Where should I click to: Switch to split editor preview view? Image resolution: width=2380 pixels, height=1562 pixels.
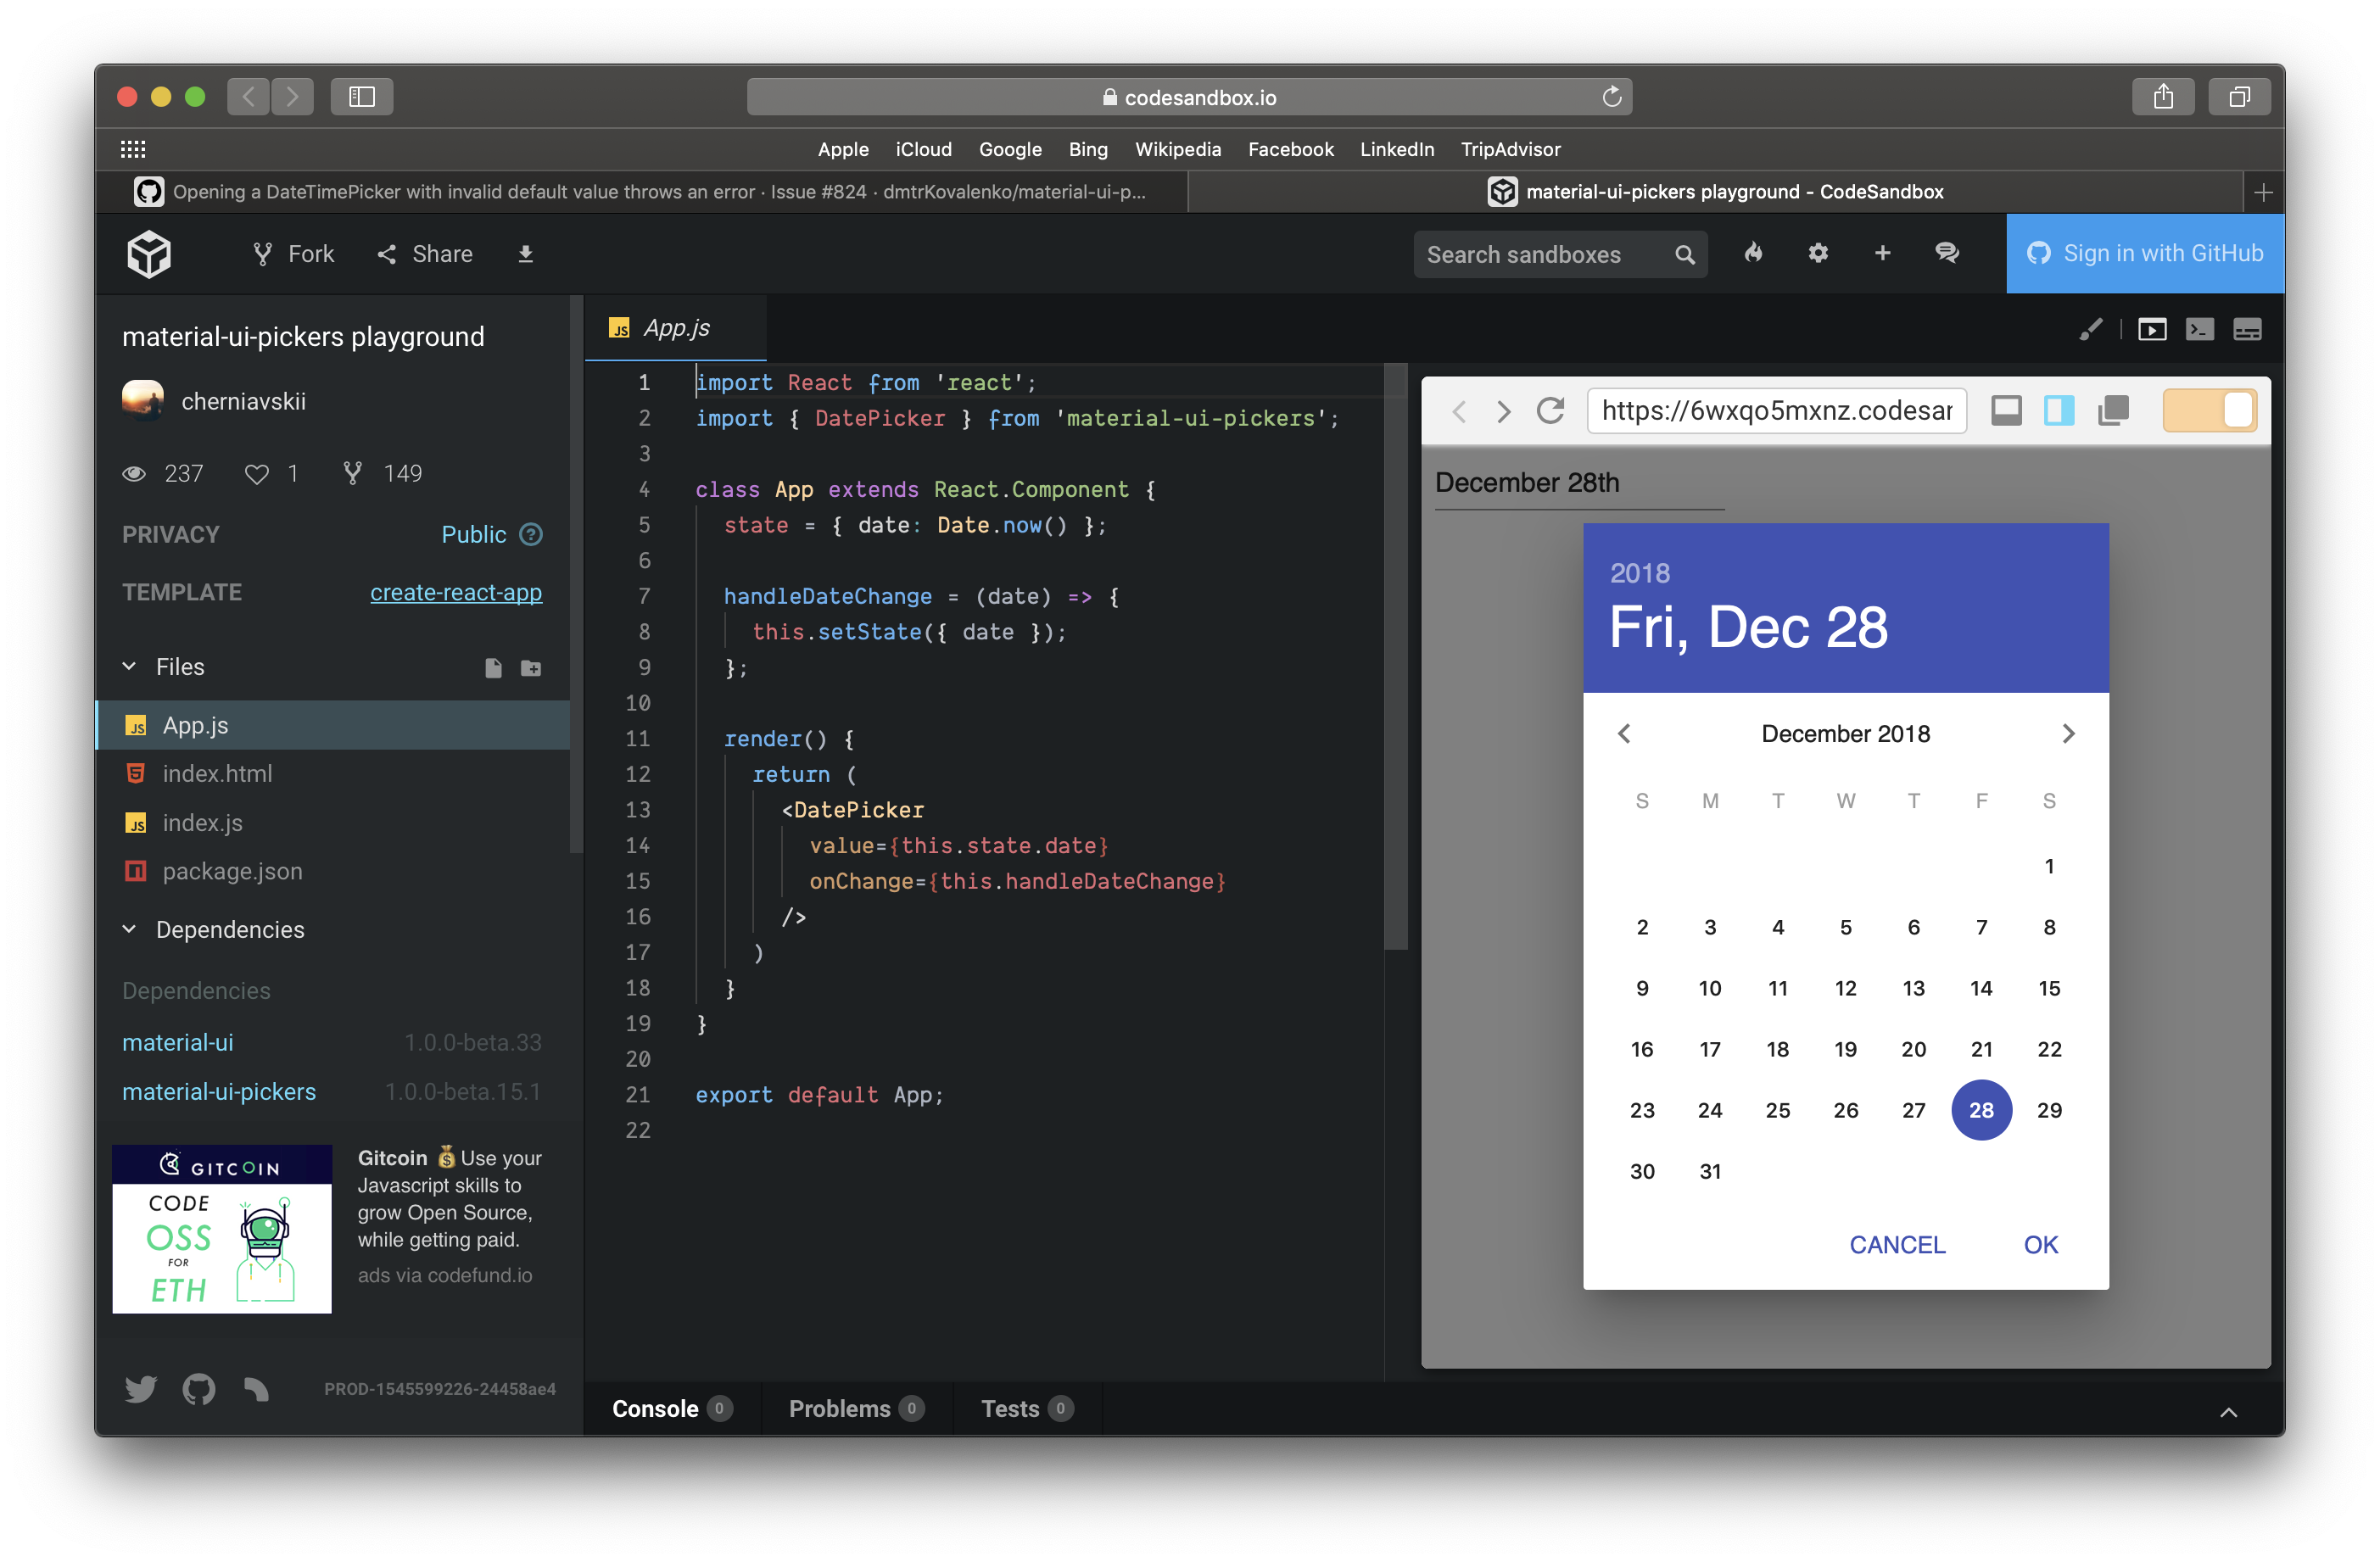(2059, 411)
